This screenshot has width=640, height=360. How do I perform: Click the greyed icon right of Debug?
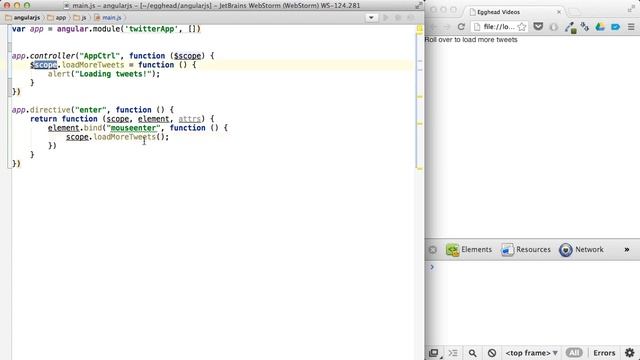tap(411, 18)
